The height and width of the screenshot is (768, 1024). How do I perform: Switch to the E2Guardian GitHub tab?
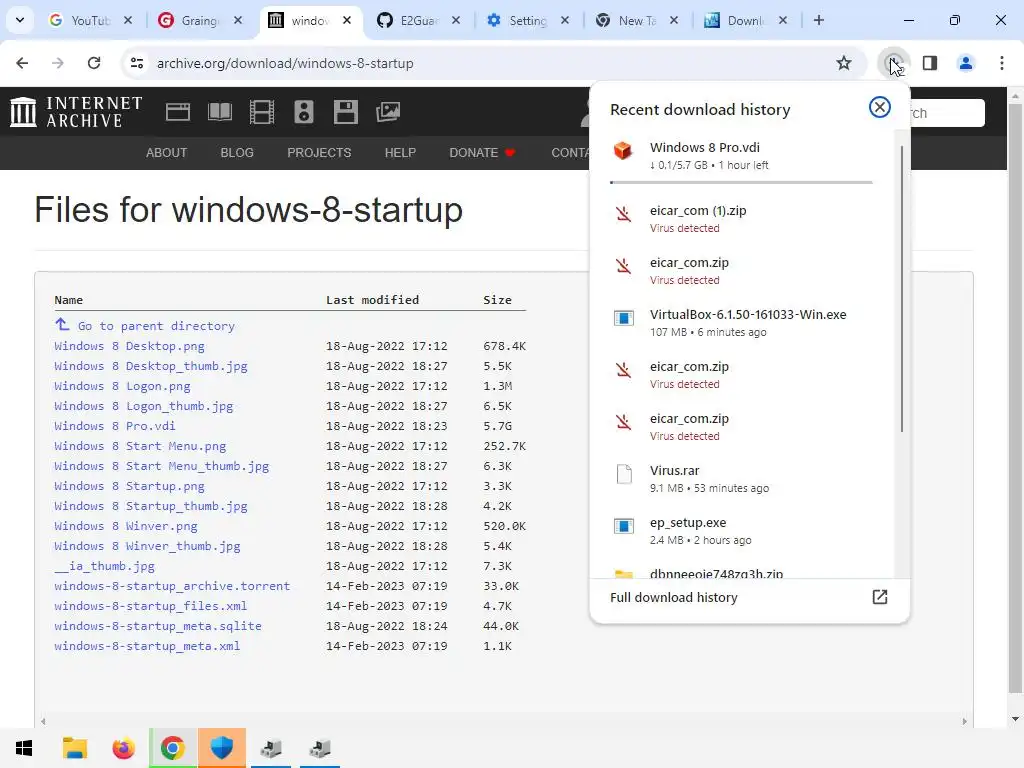pyautogui.click(x=419, y=20)
